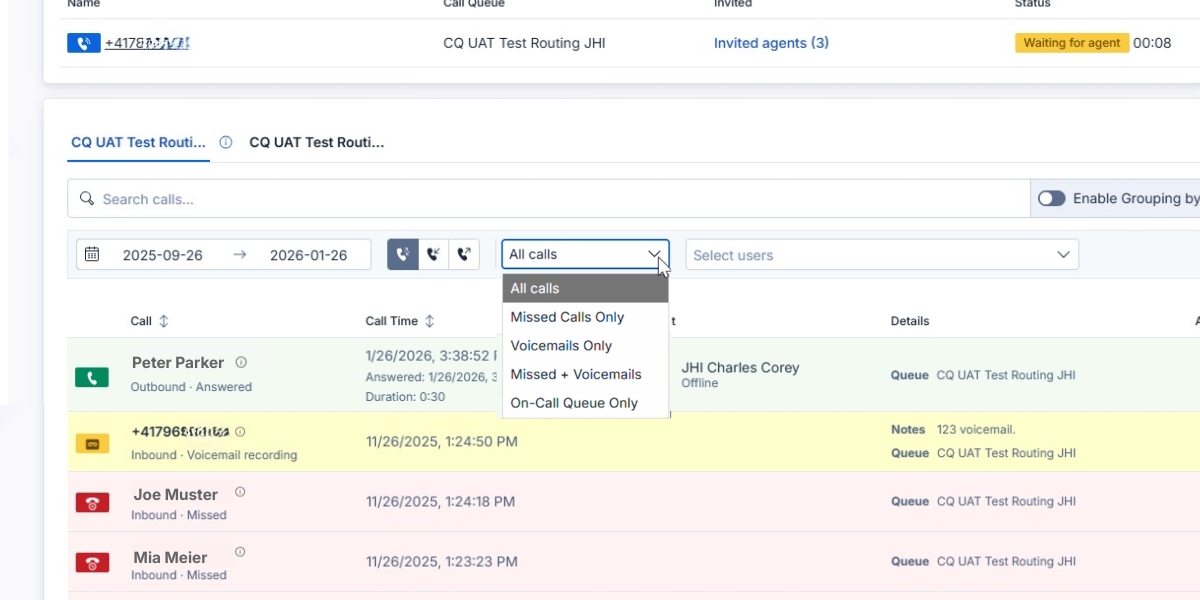Click call time 11/26/2025, 1:24:50 PM
Viewport: 1200px width, 600px height.
pos(442,441)
